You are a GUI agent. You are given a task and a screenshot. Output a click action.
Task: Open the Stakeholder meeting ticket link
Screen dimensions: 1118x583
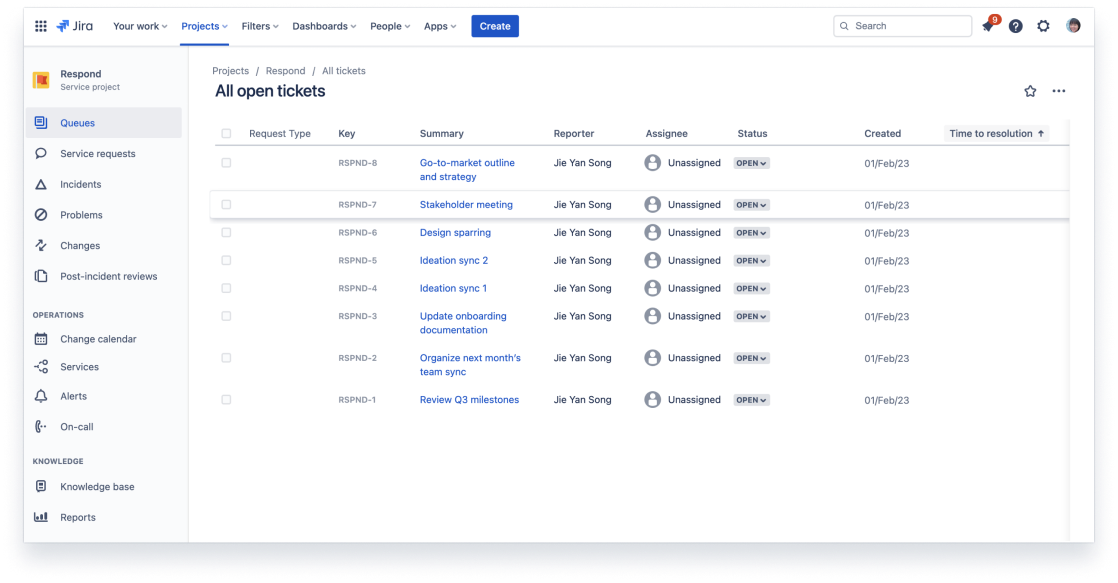click(466, 205)
